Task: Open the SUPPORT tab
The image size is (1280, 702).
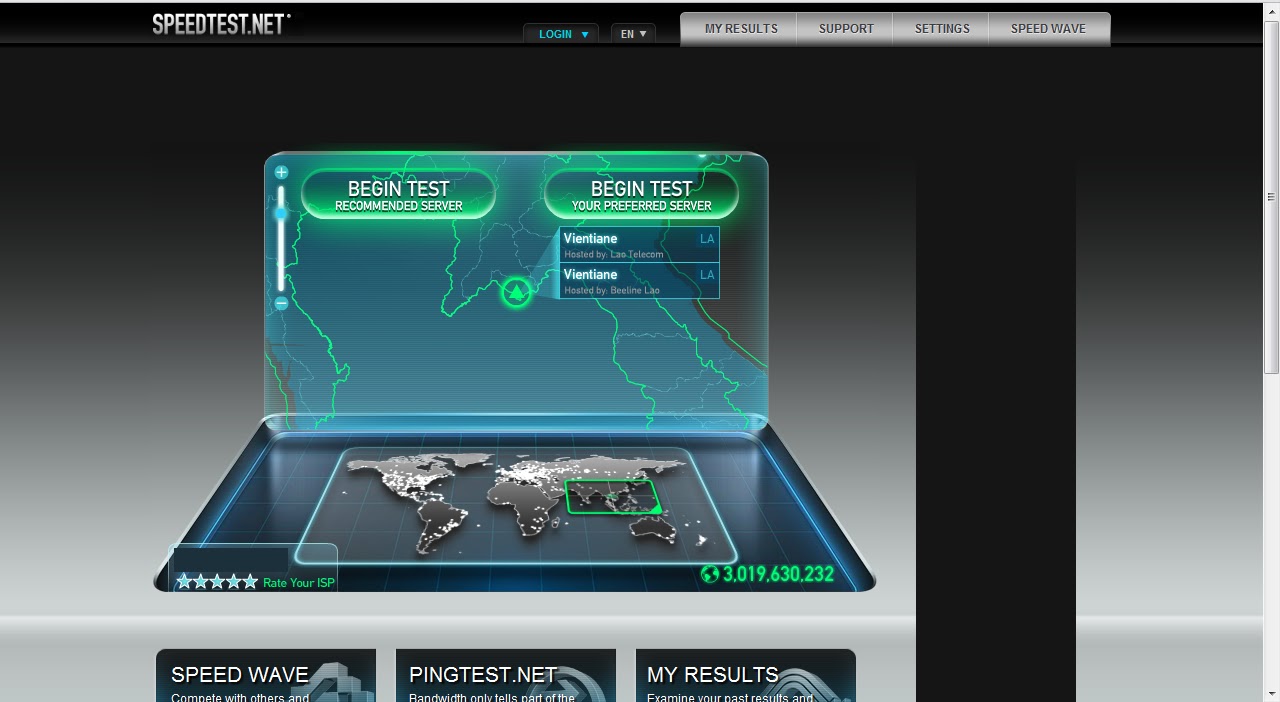Action: [x=846, y=29]
